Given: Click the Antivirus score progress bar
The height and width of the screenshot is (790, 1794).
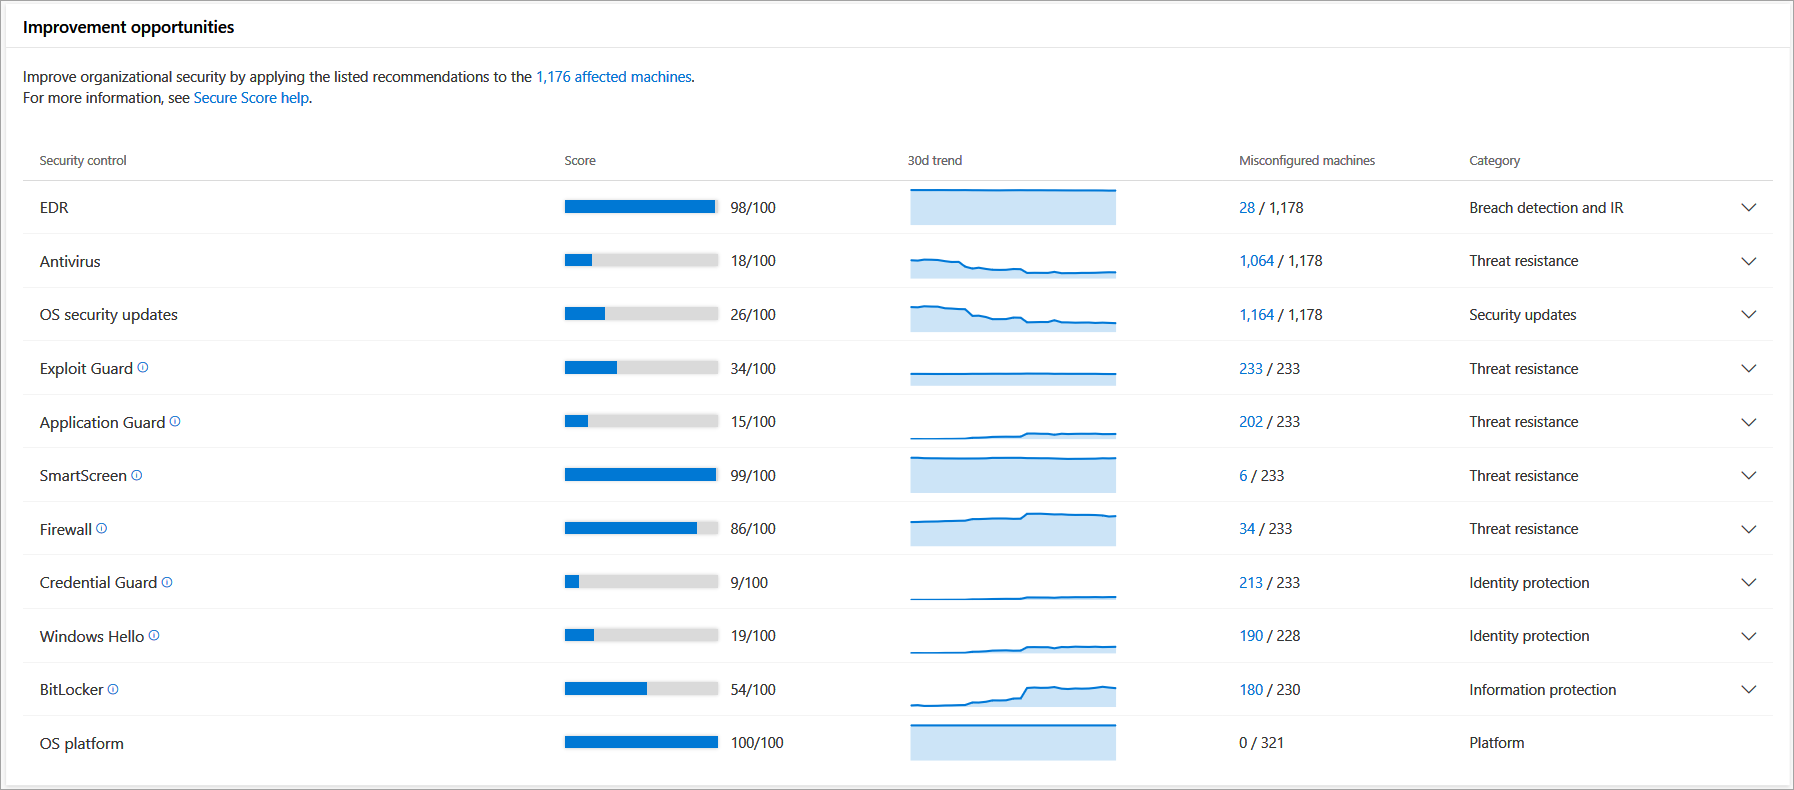Looking at the screenshot, I should 641,261.
